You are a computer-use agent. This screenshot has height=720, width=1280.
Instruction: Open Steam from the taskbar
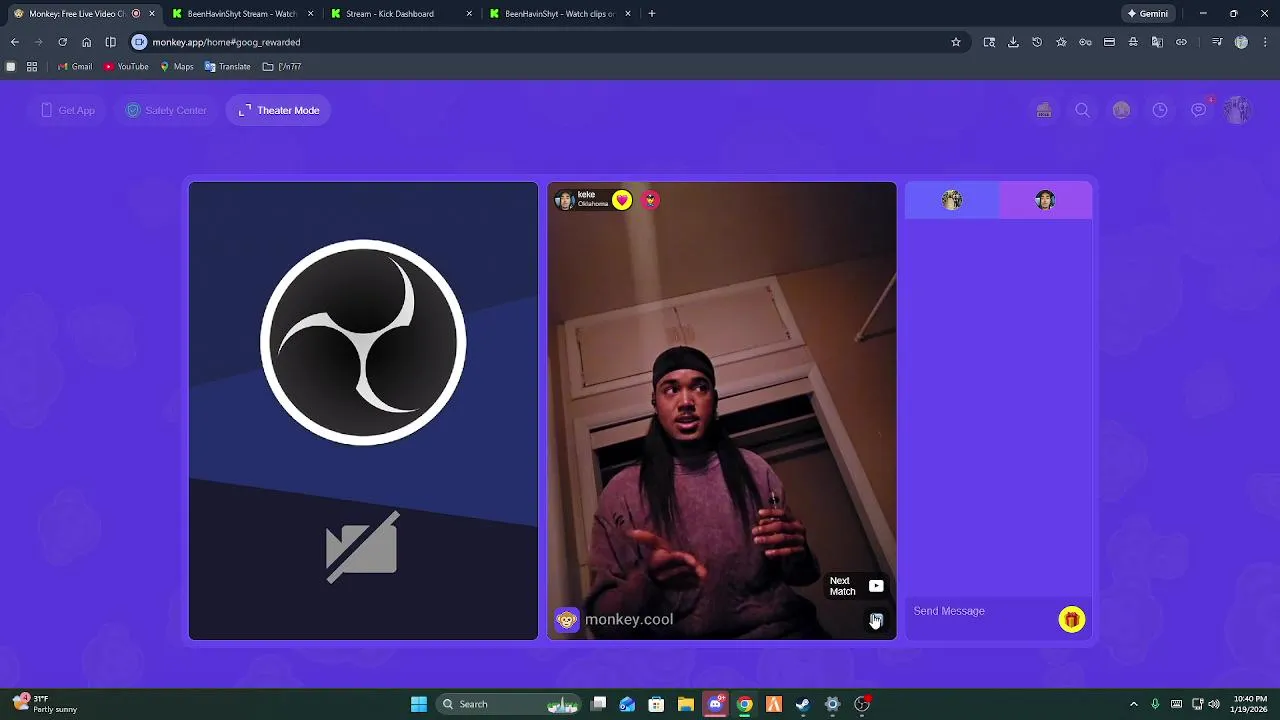[x=802, y=704]
